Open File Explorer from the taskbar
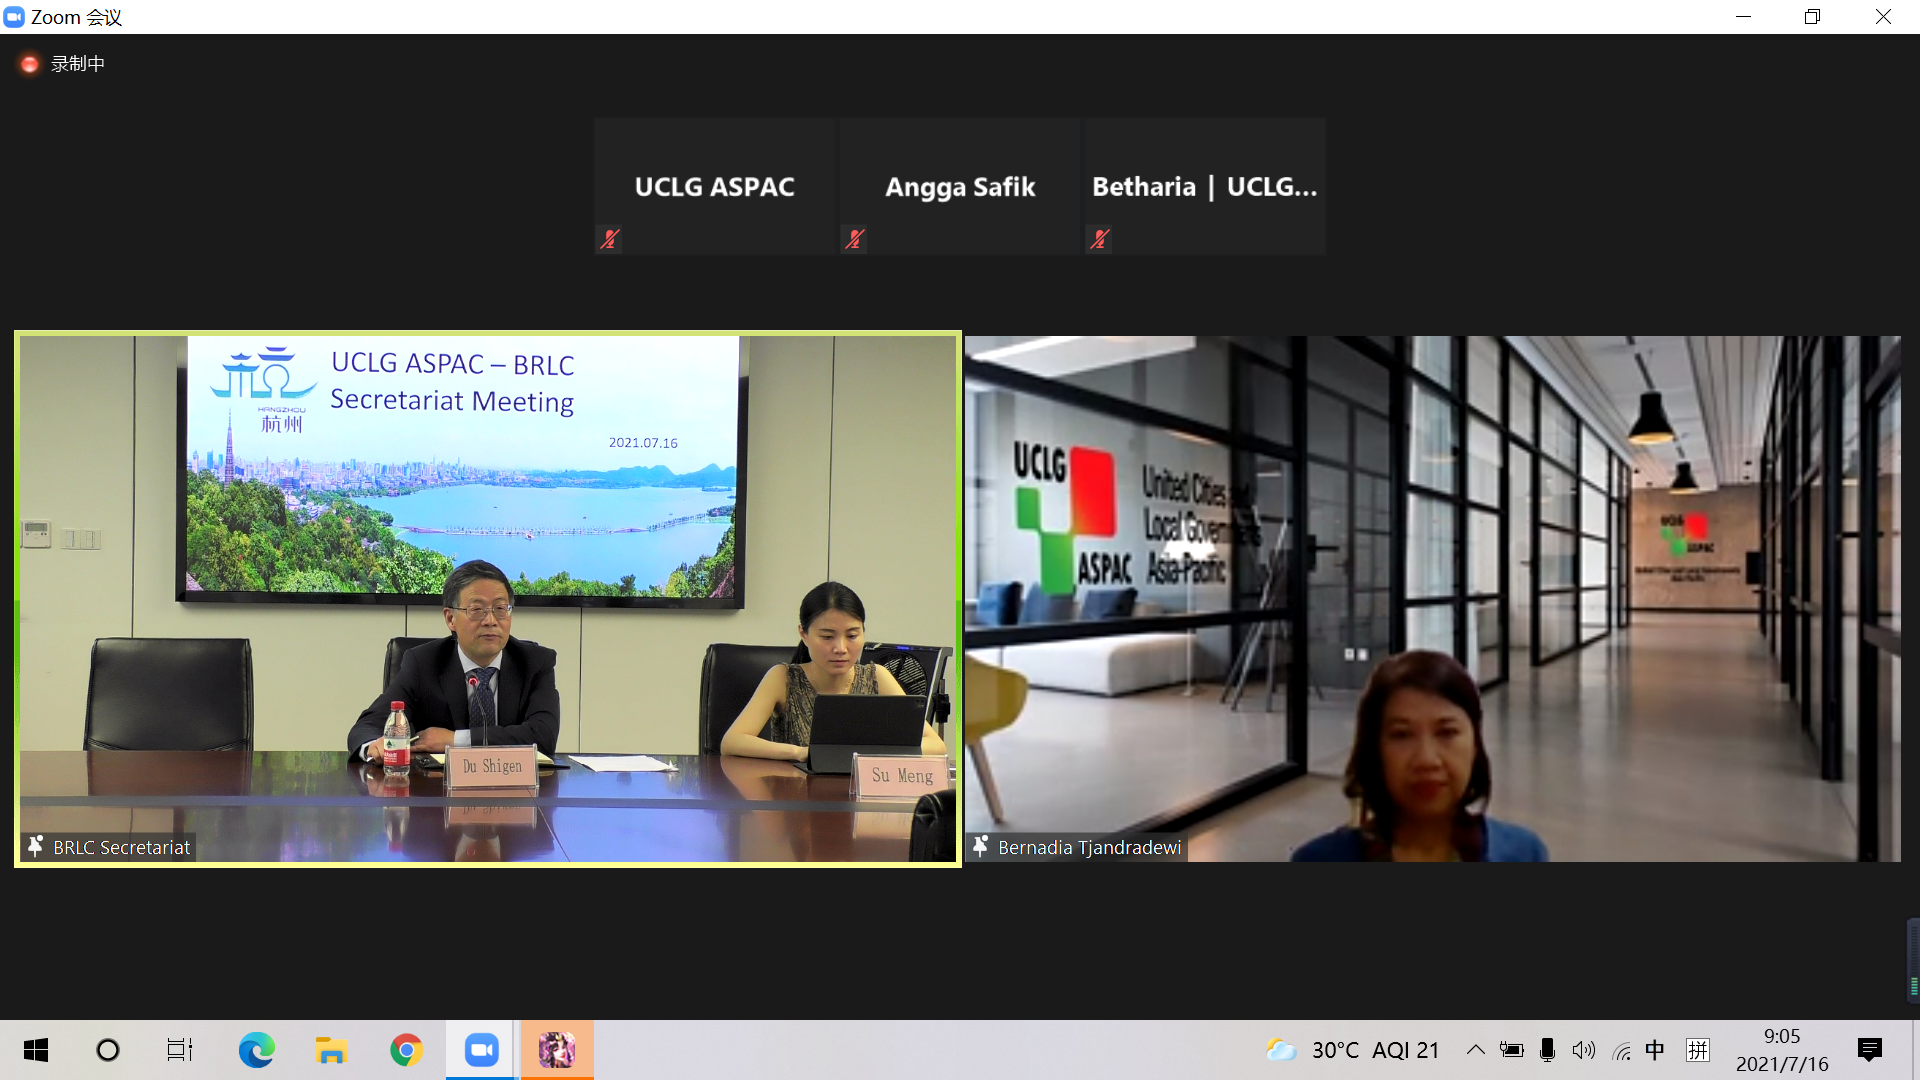Screen dimensions: 1920x1080 tap(331, 1050)
